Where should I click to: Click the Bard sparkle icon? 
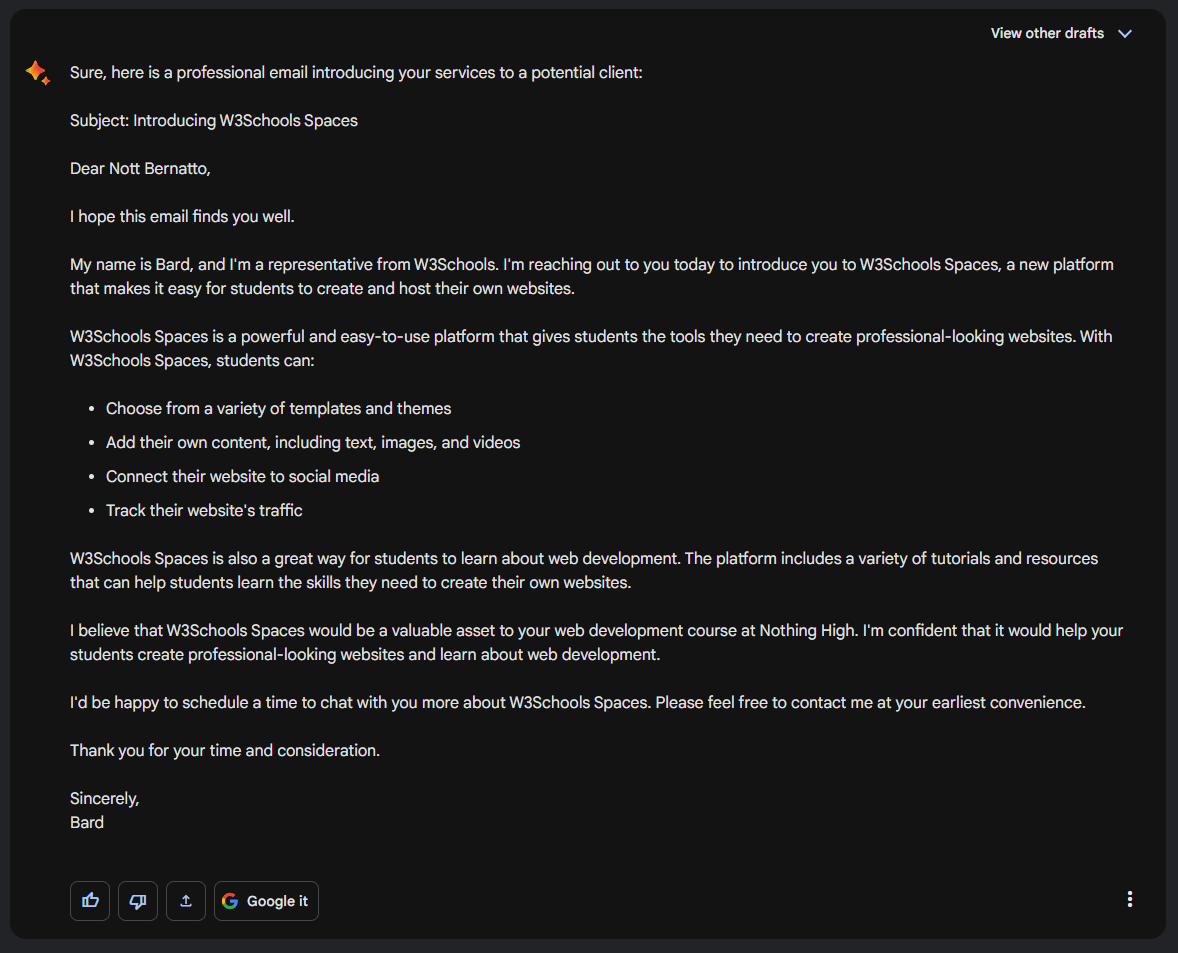coord(38,73)
